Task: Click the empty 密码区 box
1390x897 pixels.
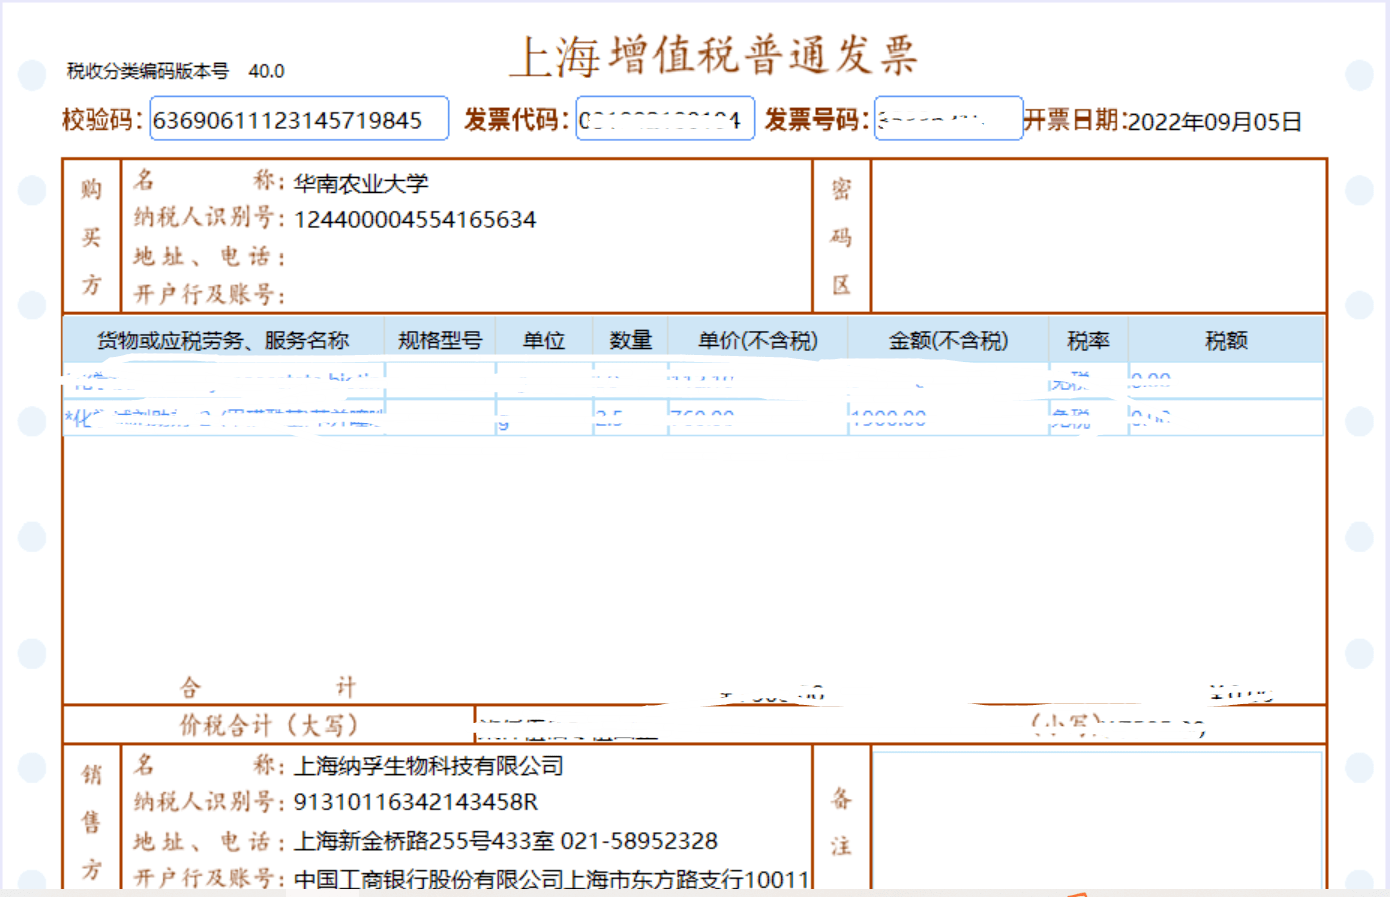Action: [x=1097, y=236]
